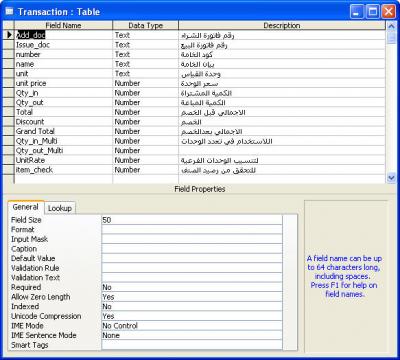Click the Indexed property value No
Screen dimensions: 400x360
point(192,306)
